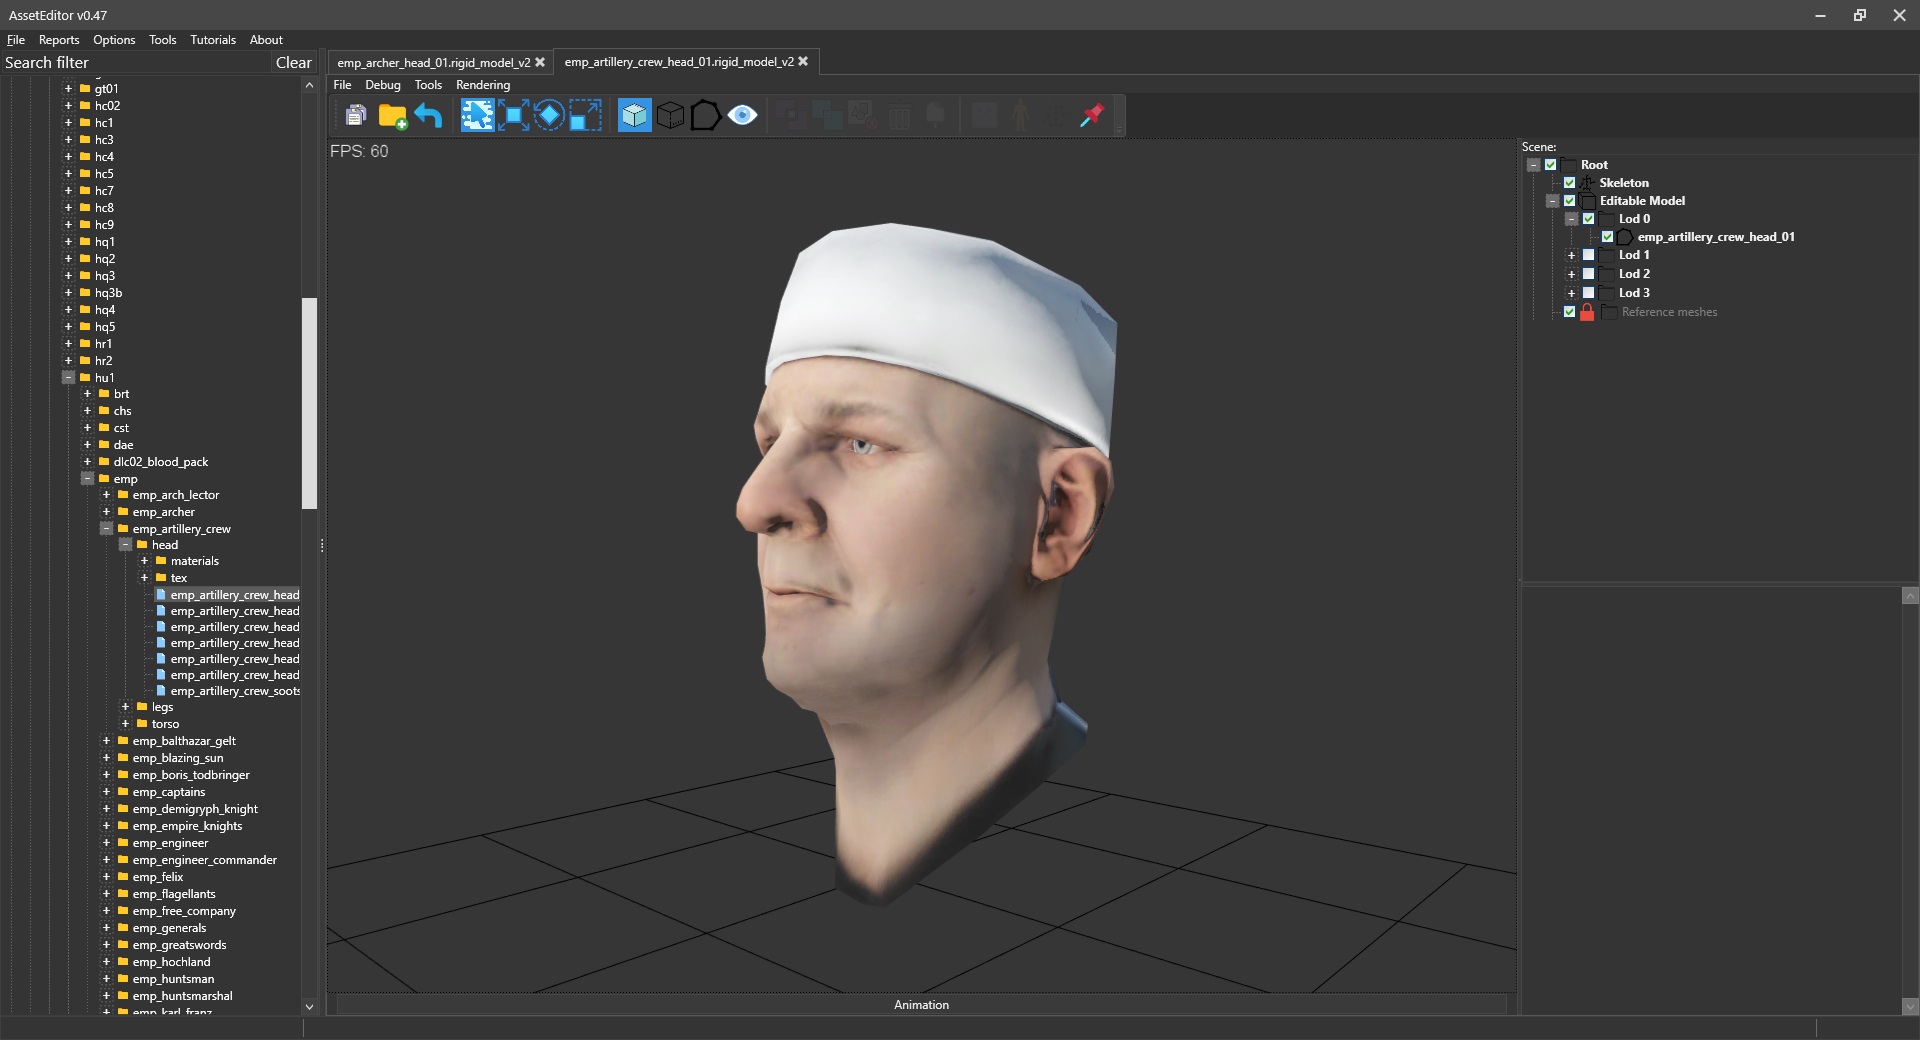
Task: Click the save/copy documents toolbar icon
Action: (x=355, y=116)
